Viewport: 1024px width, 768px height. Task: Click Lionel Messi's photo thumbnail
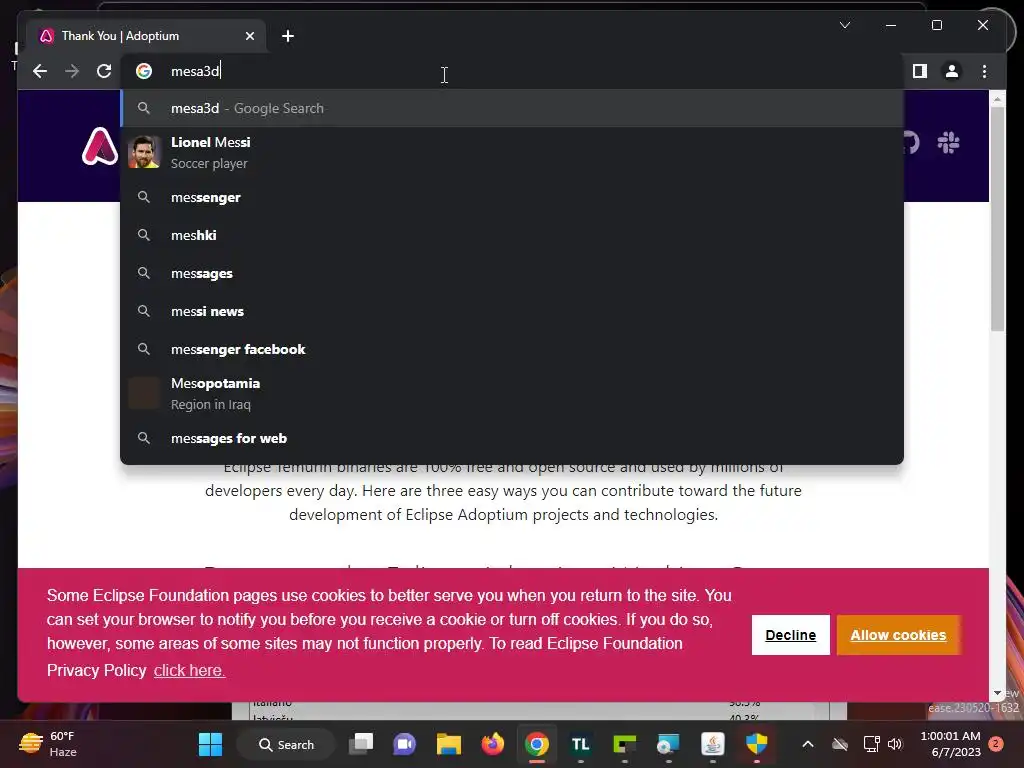click(144, 152)
